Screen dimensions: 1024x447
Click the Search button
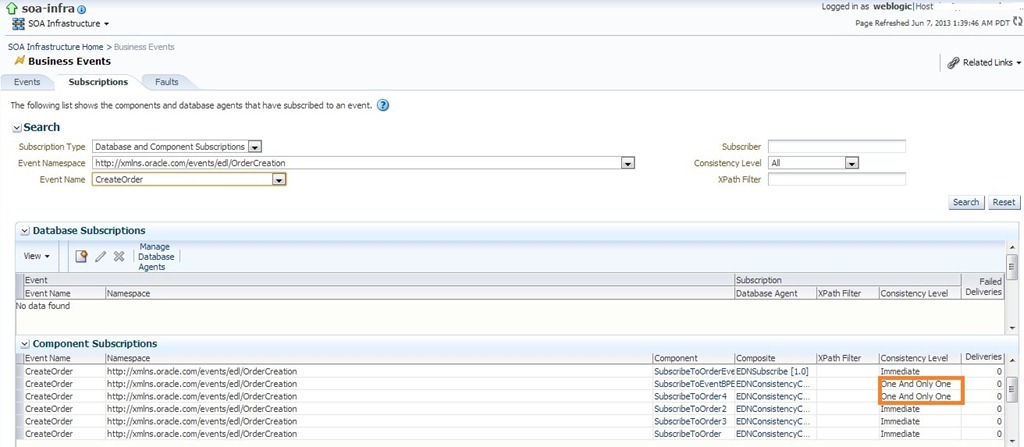tap(965, 202)
